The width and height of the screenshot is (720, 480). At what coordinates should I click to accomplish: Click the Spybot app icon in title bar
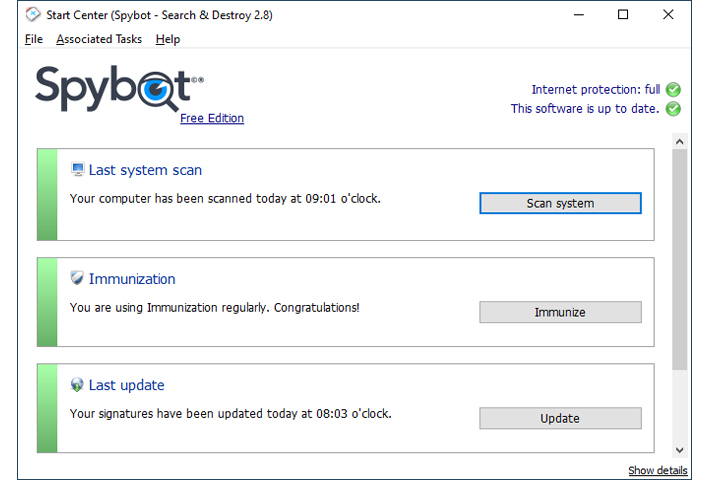pyautogui.click(x=33, y=15)
